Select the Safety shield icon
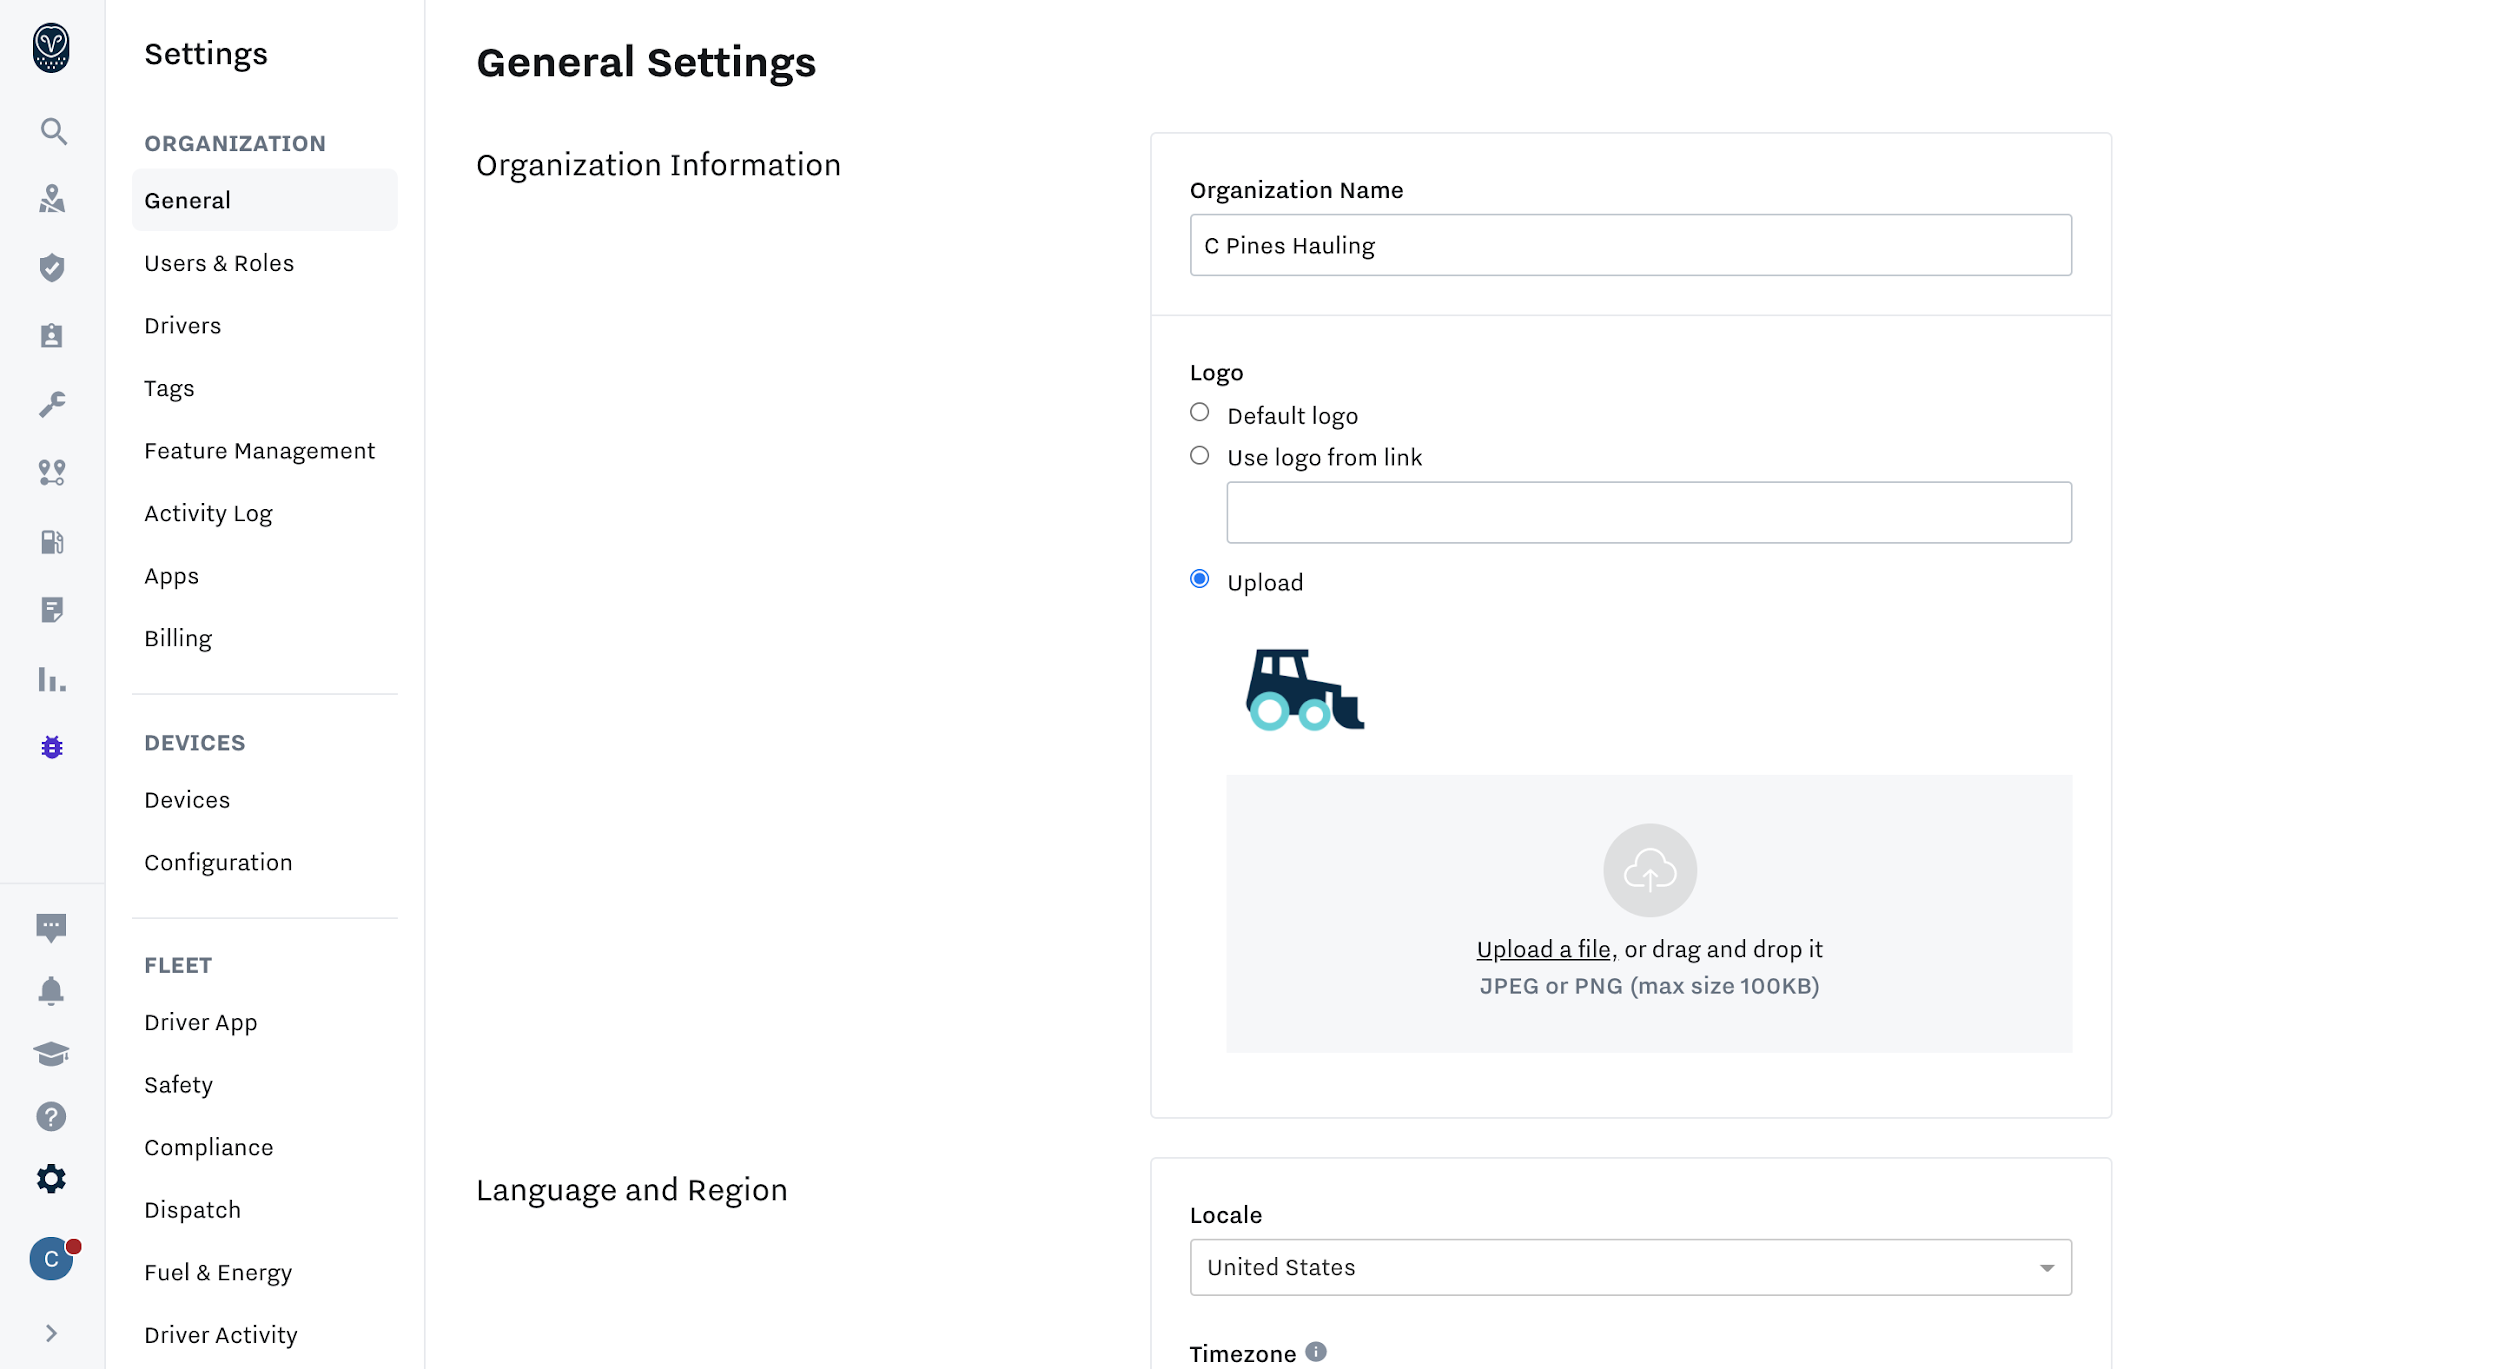Viewport: 2500px width, 1369px height. click(x=52, y=267)
